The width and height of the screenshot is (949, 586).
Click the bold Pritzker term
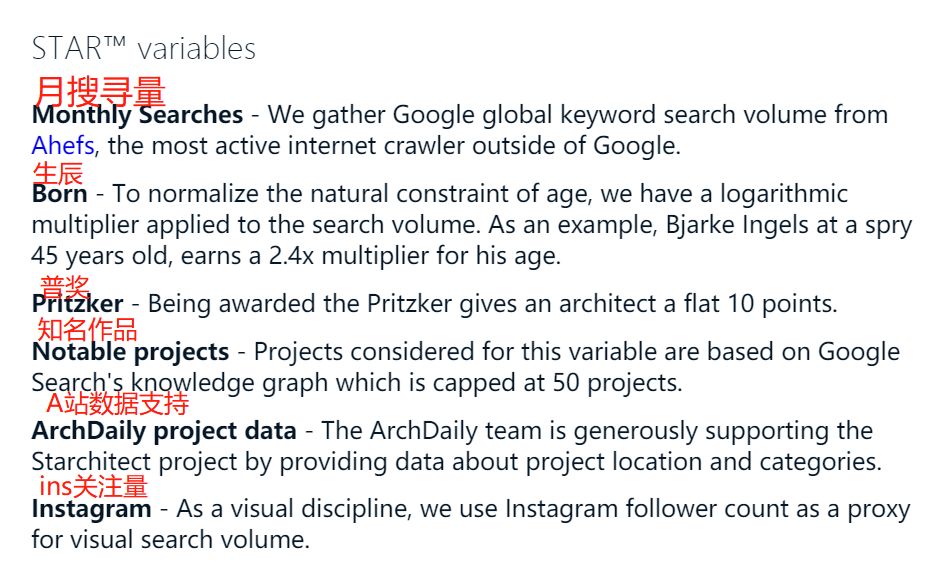coord(77,303)
